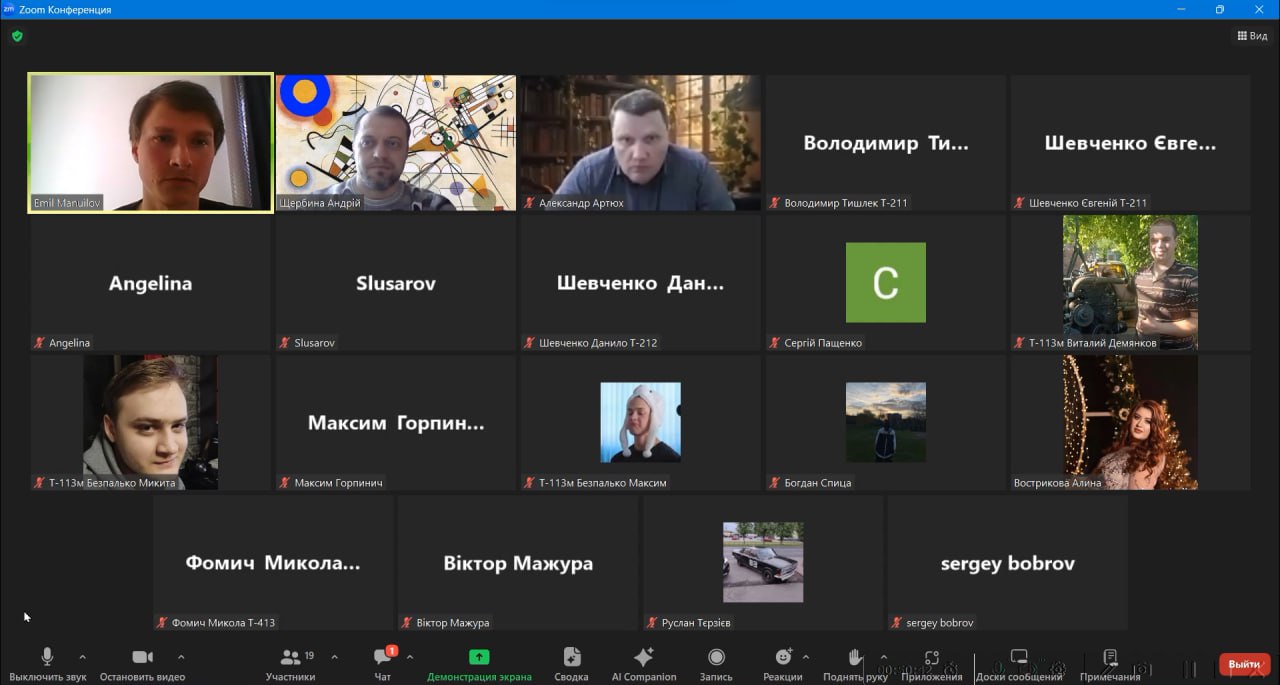Screen dimensions: 1280x685
Task: Expand video options arrow next to camera
Action: (x=181, y=657)
